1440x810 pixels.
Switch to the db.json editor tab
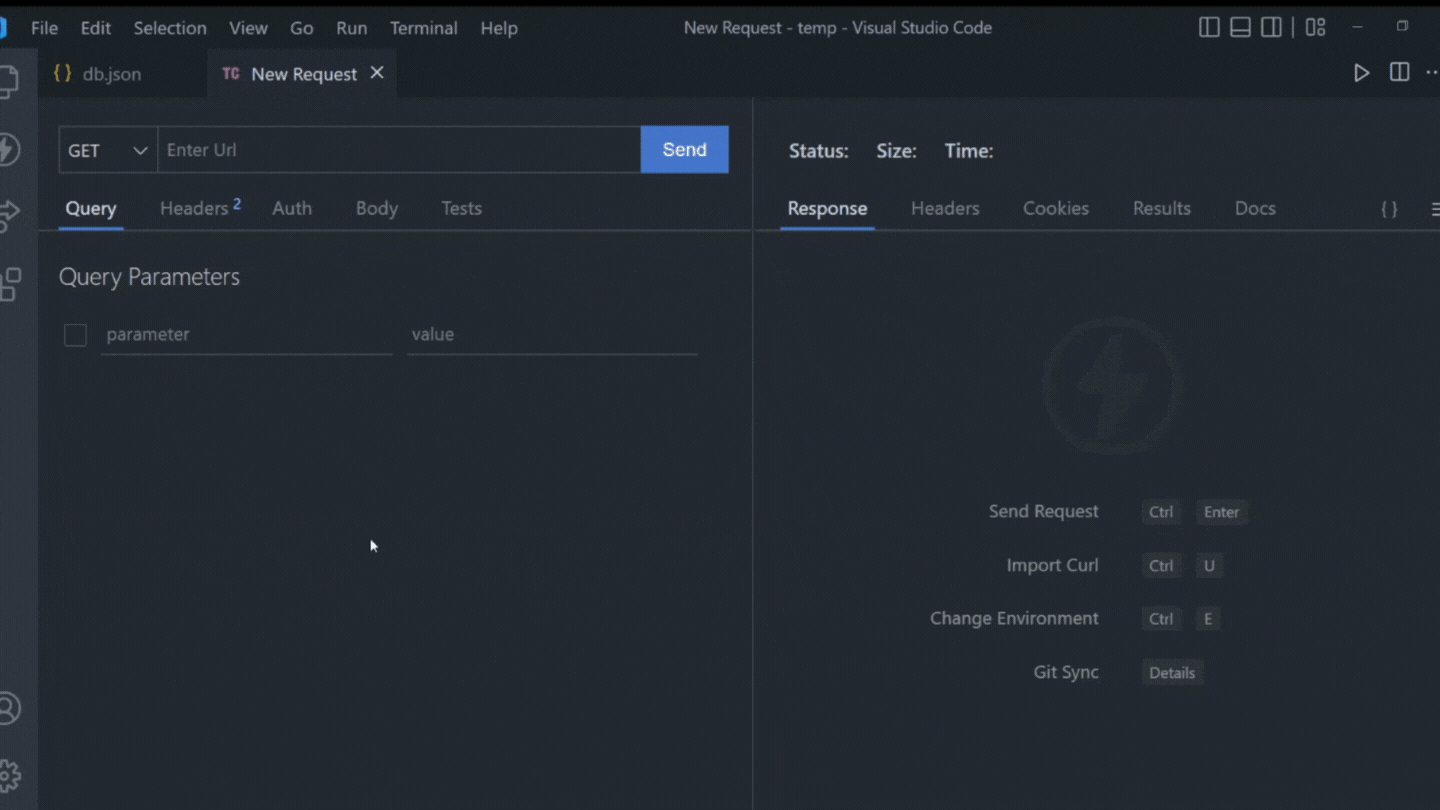point(122,74)
